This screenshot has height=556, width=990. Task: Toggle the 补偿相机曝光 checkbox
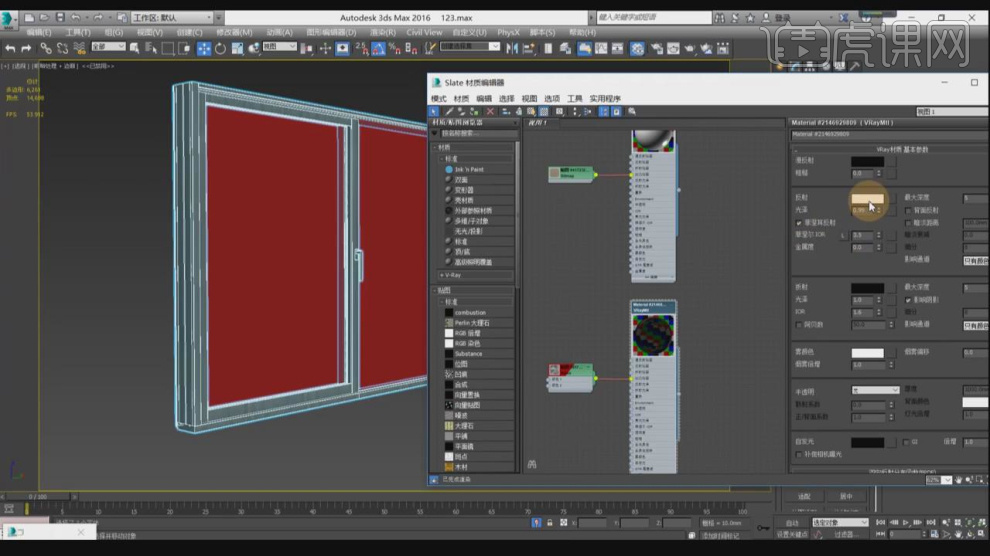click(798, 454)
